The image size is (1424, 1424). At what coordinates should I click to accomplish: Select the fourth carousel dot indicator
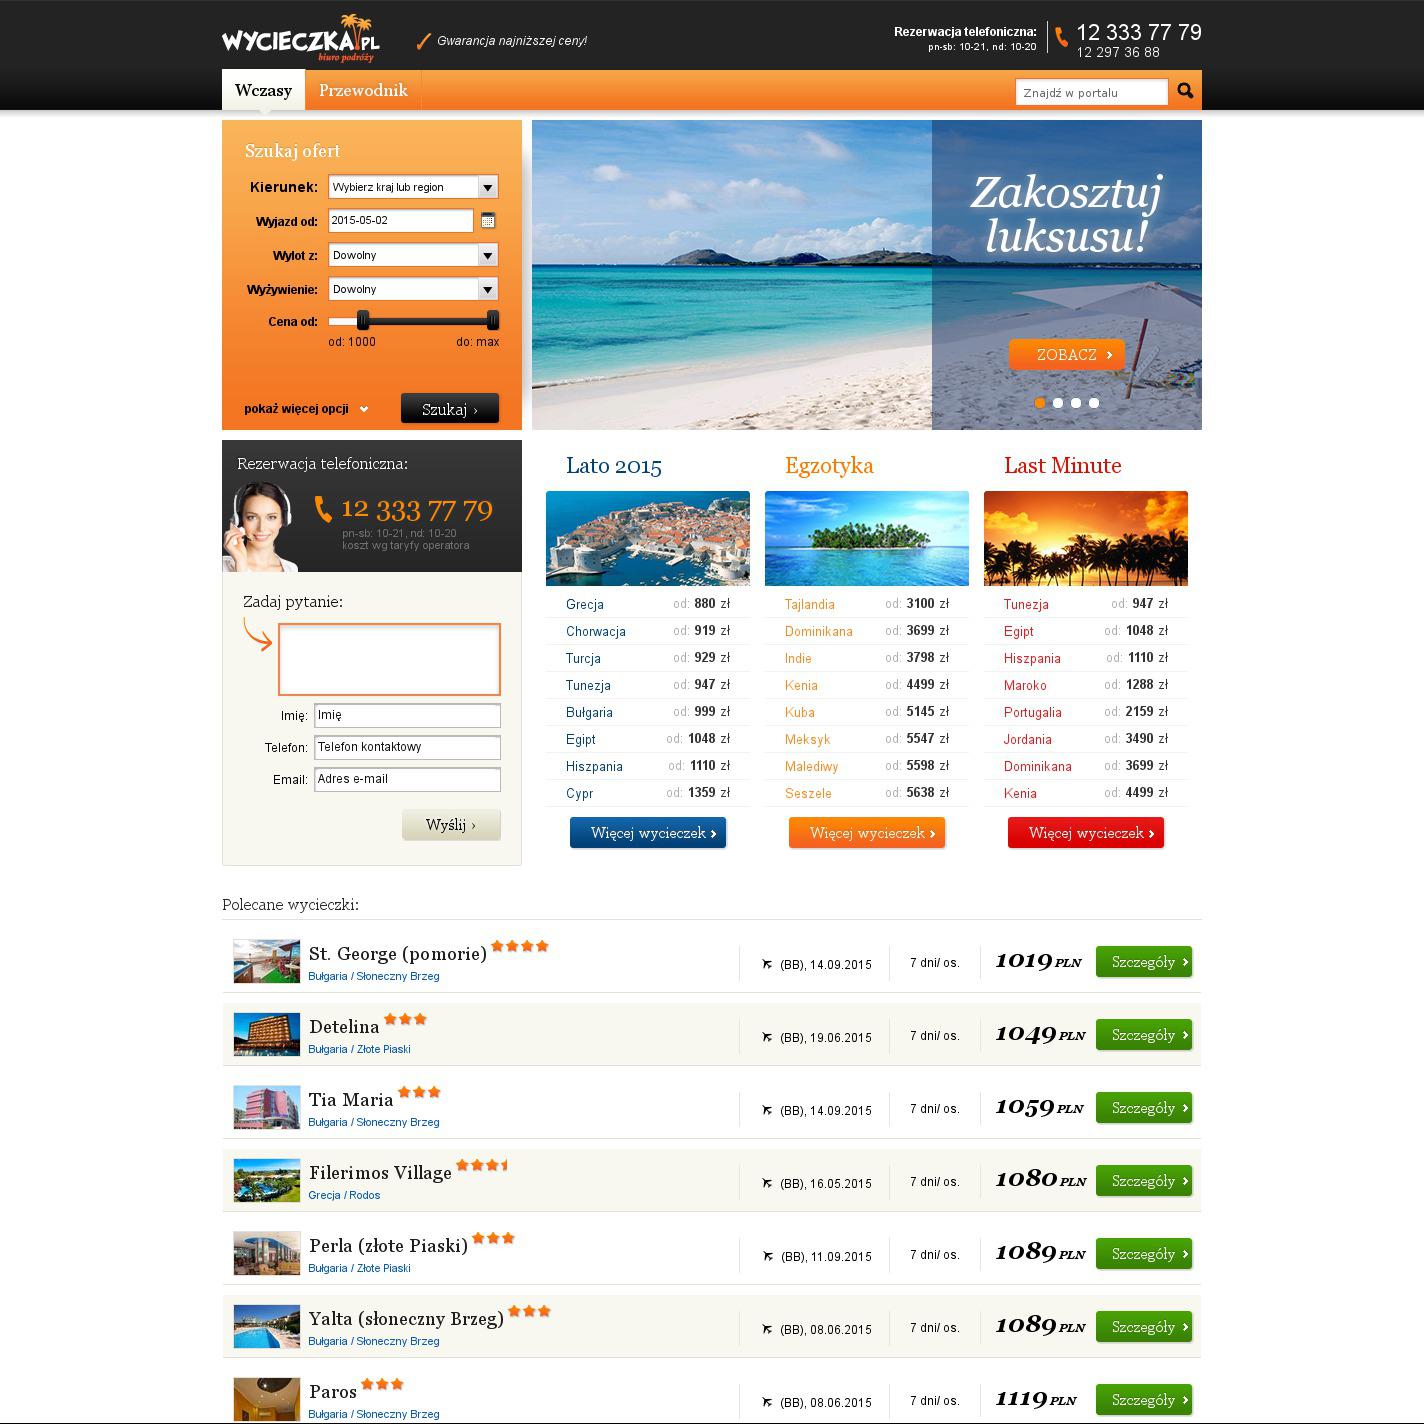[x=1094, y=403]
